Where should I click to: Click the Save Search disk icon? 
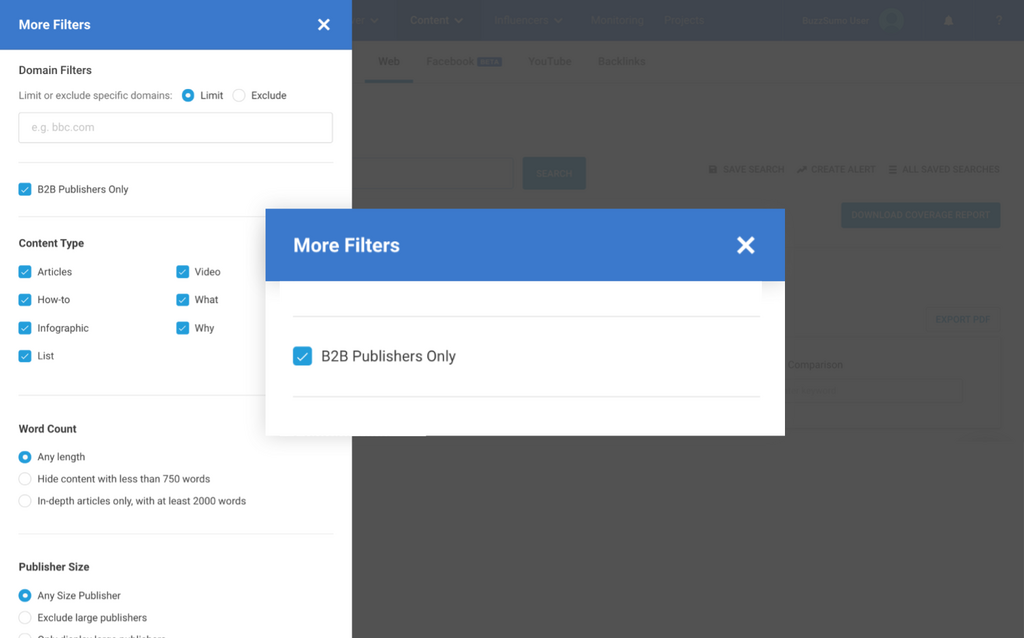(713, 170)
